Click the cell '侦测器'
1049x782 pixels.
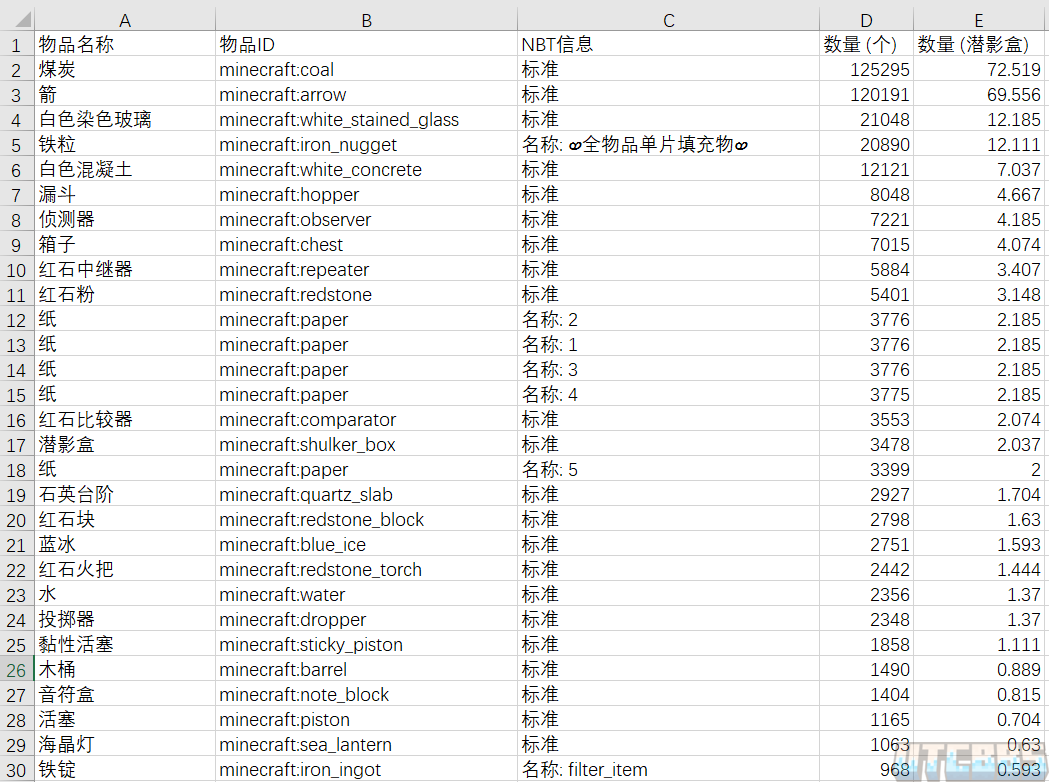tap(124, 219)
